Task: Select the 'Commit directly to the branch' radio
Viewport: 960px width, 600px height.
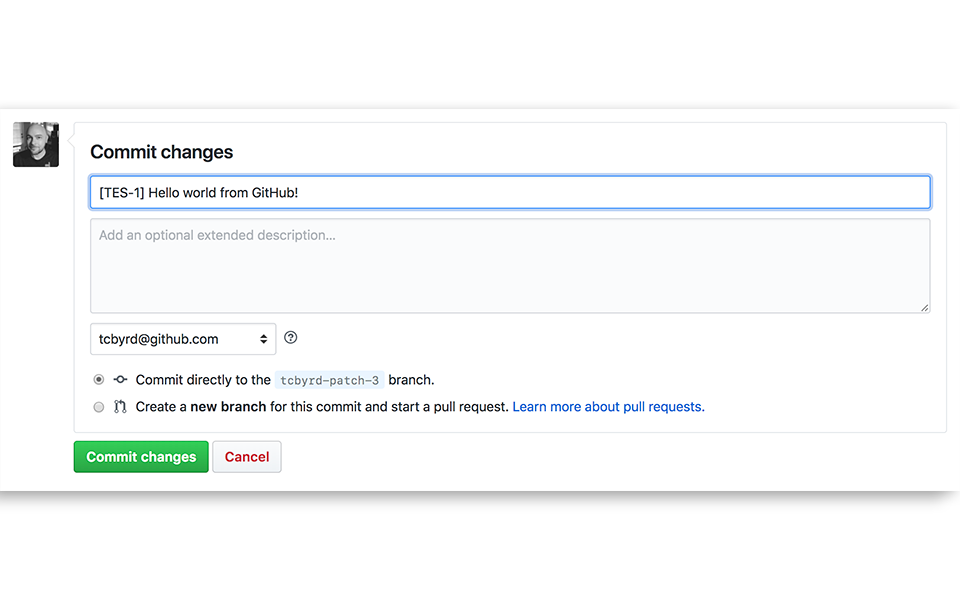Action: (98, 379)
